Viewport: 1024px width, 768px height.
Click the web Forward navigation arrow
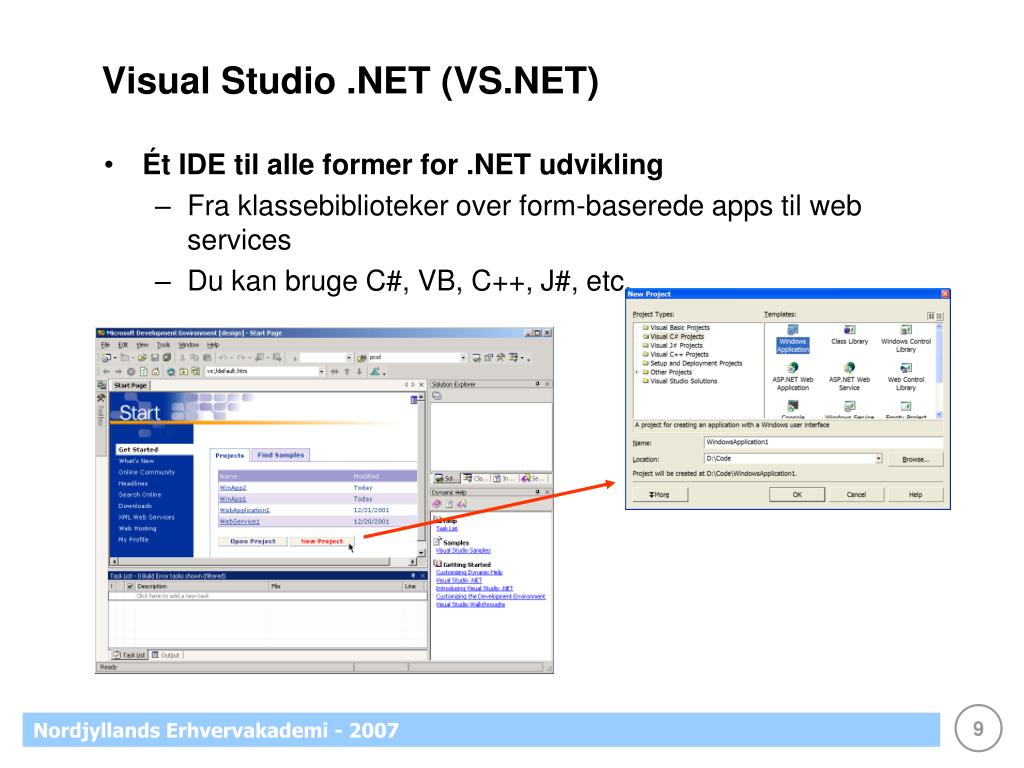[118, 372]
